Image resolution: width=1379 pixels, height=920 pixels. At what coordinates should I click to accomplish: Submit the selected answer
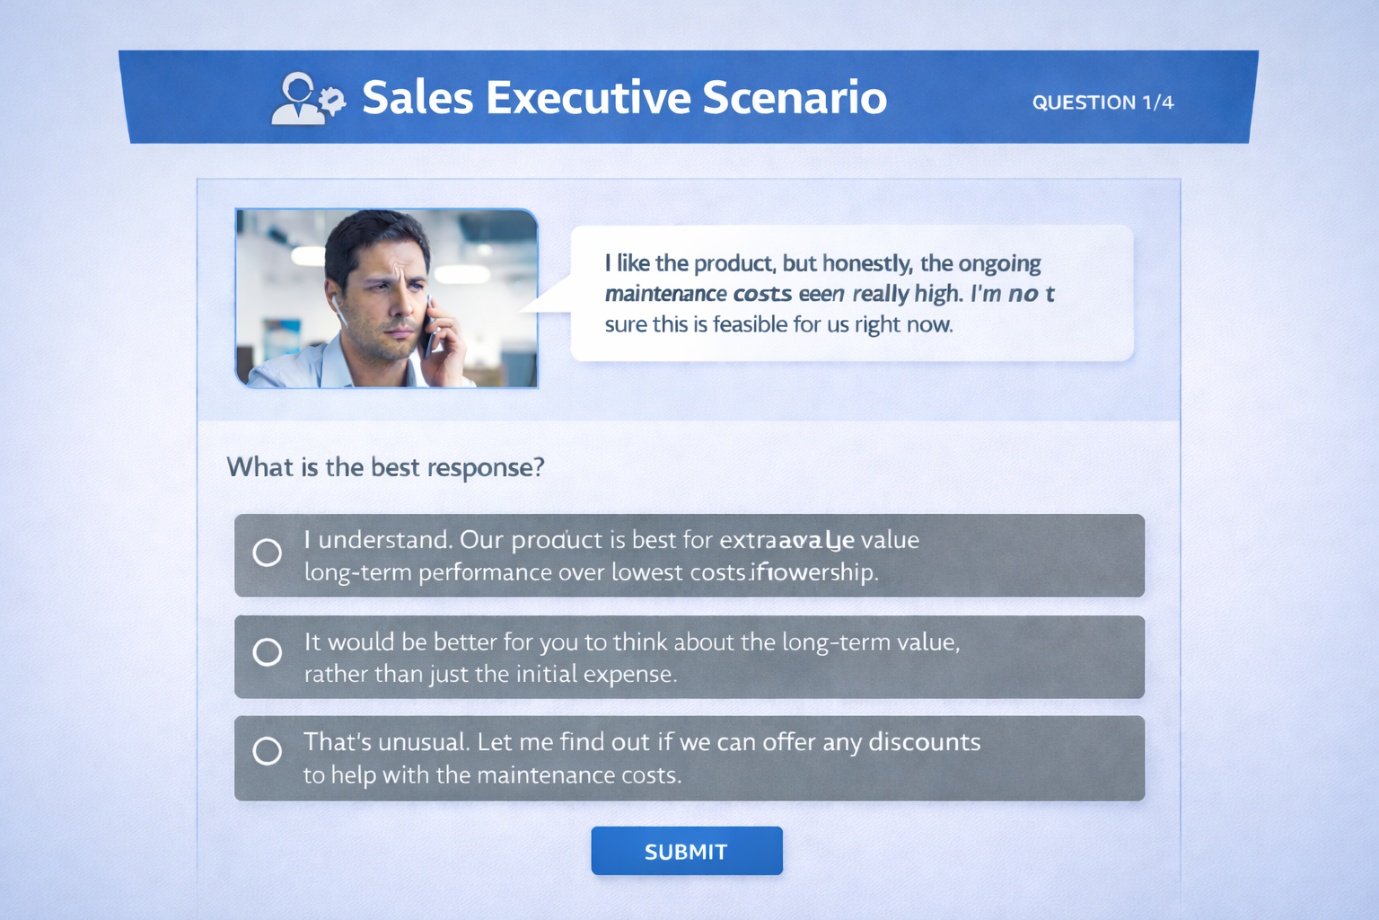coord(686,851)
